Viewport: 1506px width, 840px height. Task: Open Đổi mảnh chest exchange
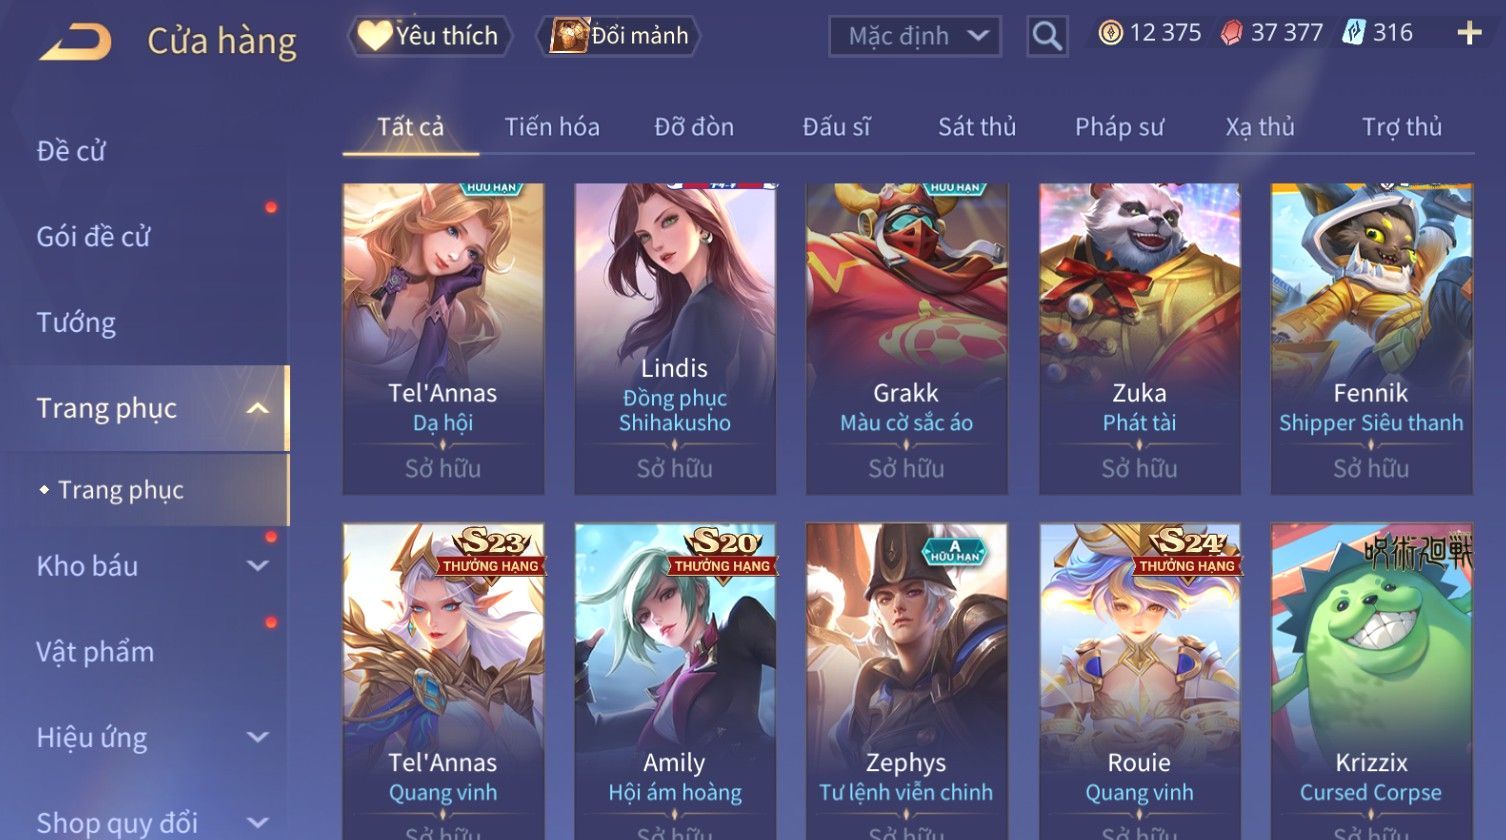pos(620,36)
